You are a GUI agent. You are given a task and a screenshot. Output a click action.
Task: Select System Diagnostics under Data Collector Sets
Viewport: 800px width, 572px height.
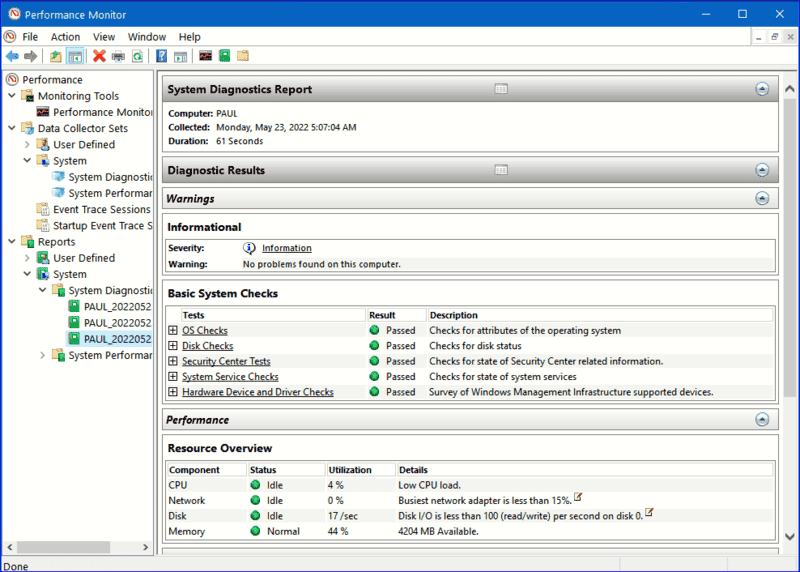(x=102, y=177)
